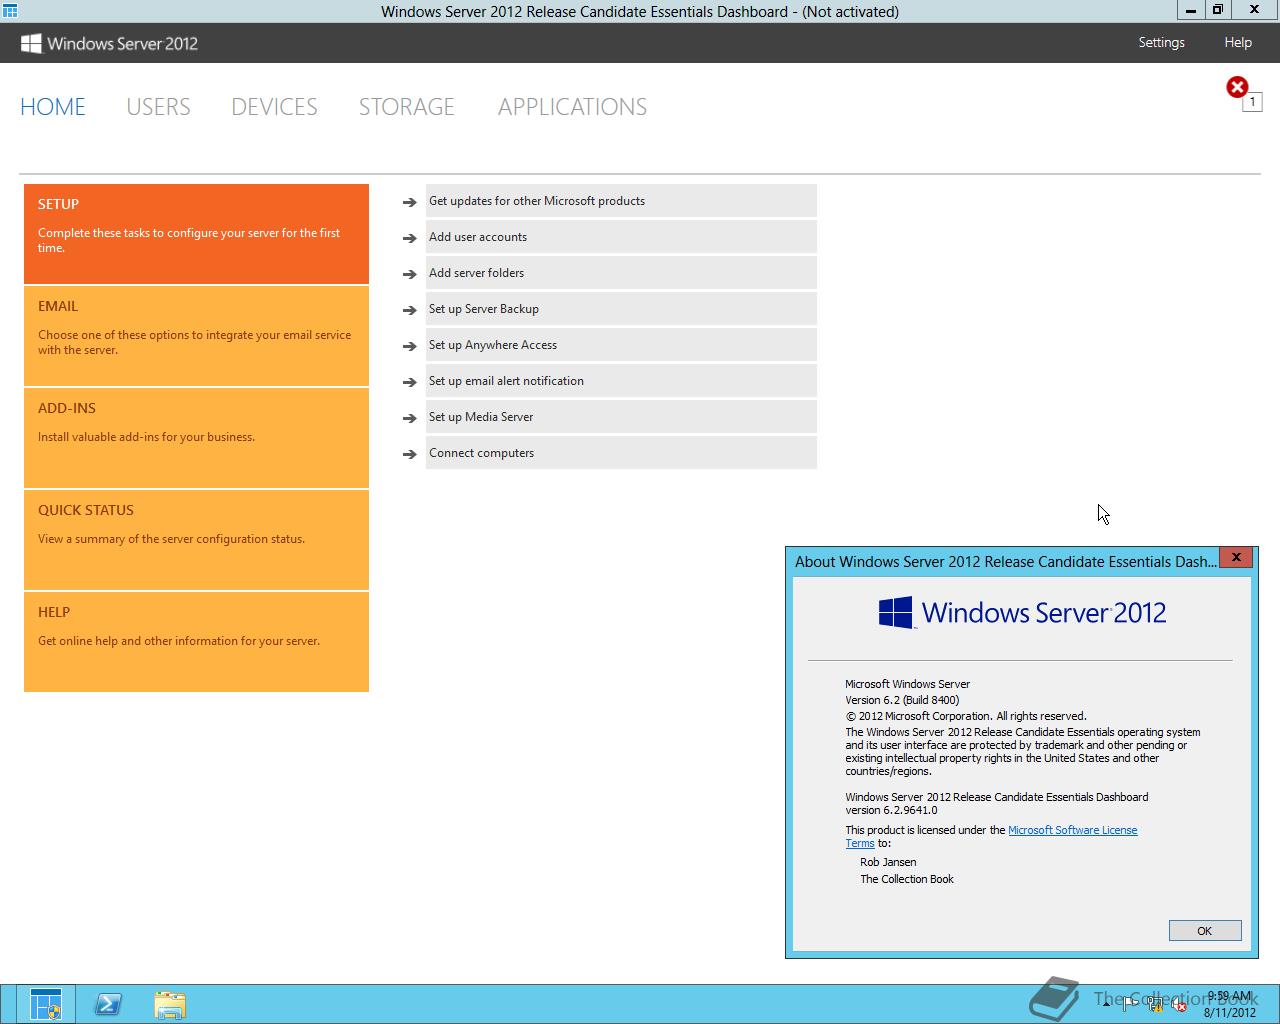Screen dimensions: 1280x1024
Task: Click the Windows Server 2012 logo in header
Action: (110, 43)
